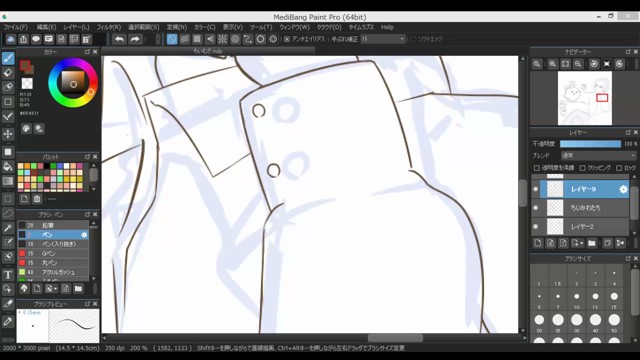This screenshot has width=640, height=360.
Task: Open the cloud save icon in the toolbar
Action: click(11, 39)
